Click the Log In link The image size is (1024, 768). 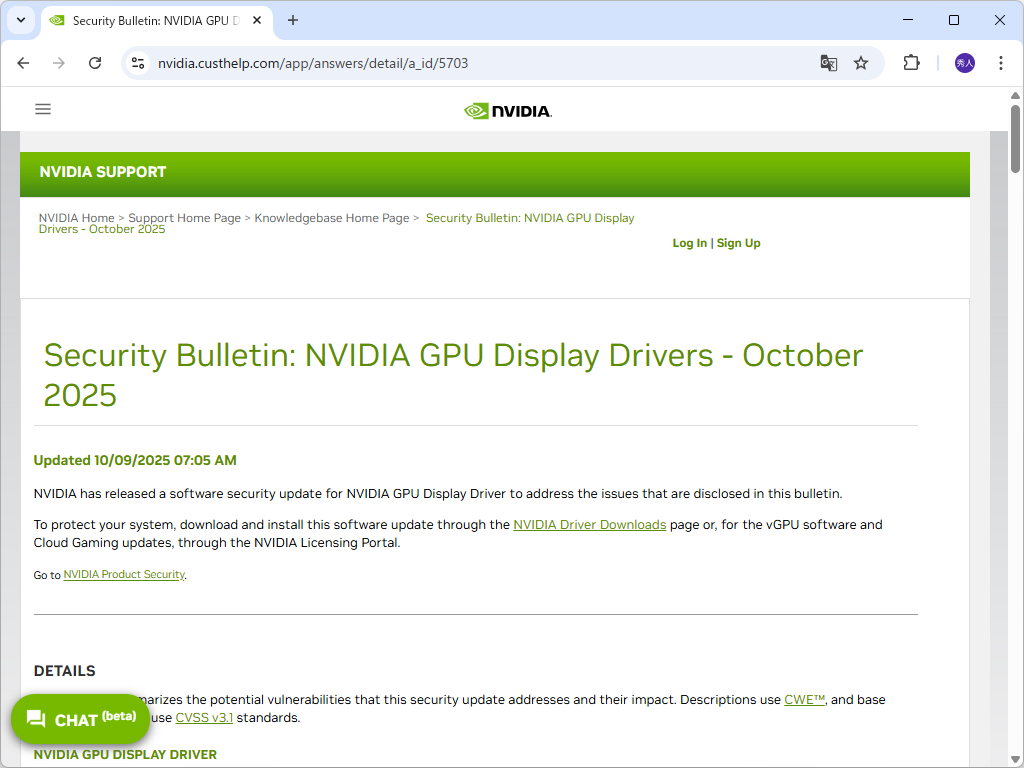(x=690, y=243)
